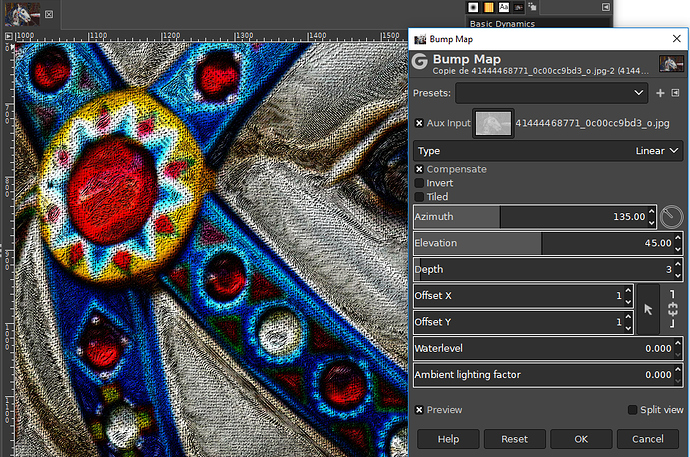690x457 pixels.
Task: Open the Brushes tab in the top dock
Action: pos(473,7)
